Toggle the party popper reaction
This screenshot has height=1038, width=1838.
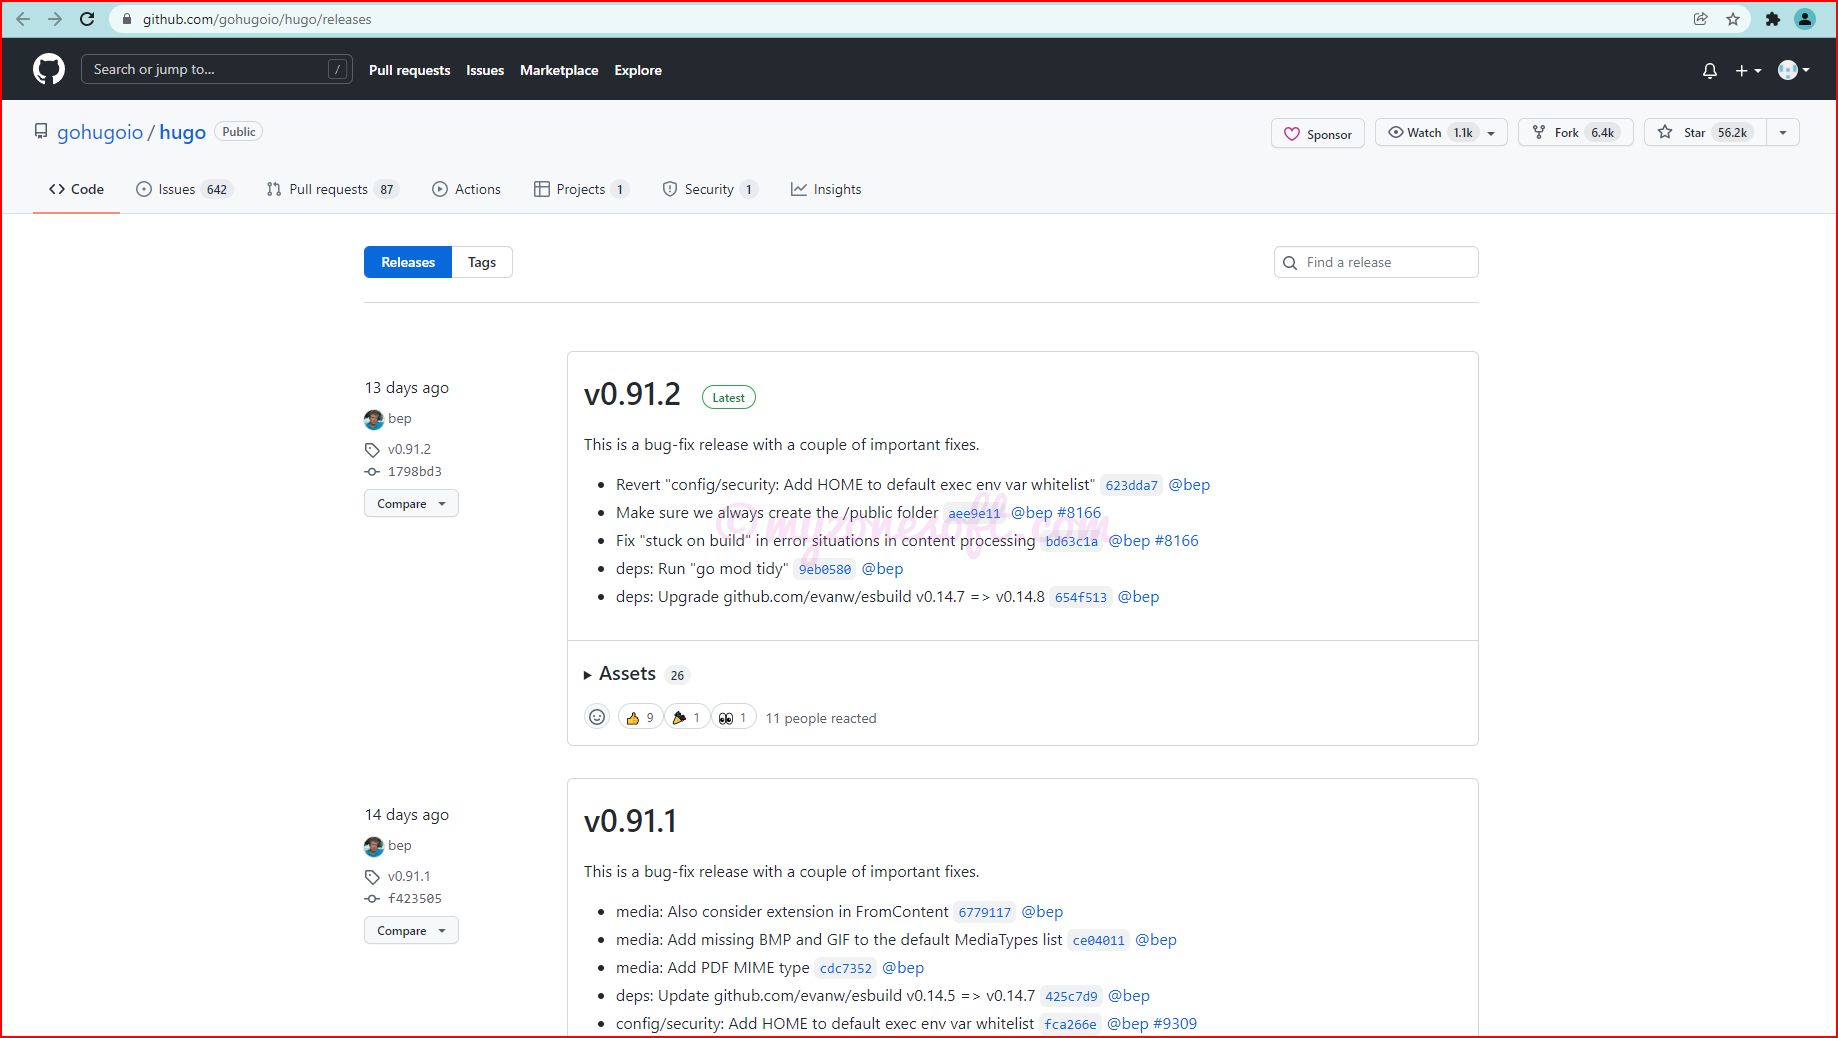pos(687,717)
